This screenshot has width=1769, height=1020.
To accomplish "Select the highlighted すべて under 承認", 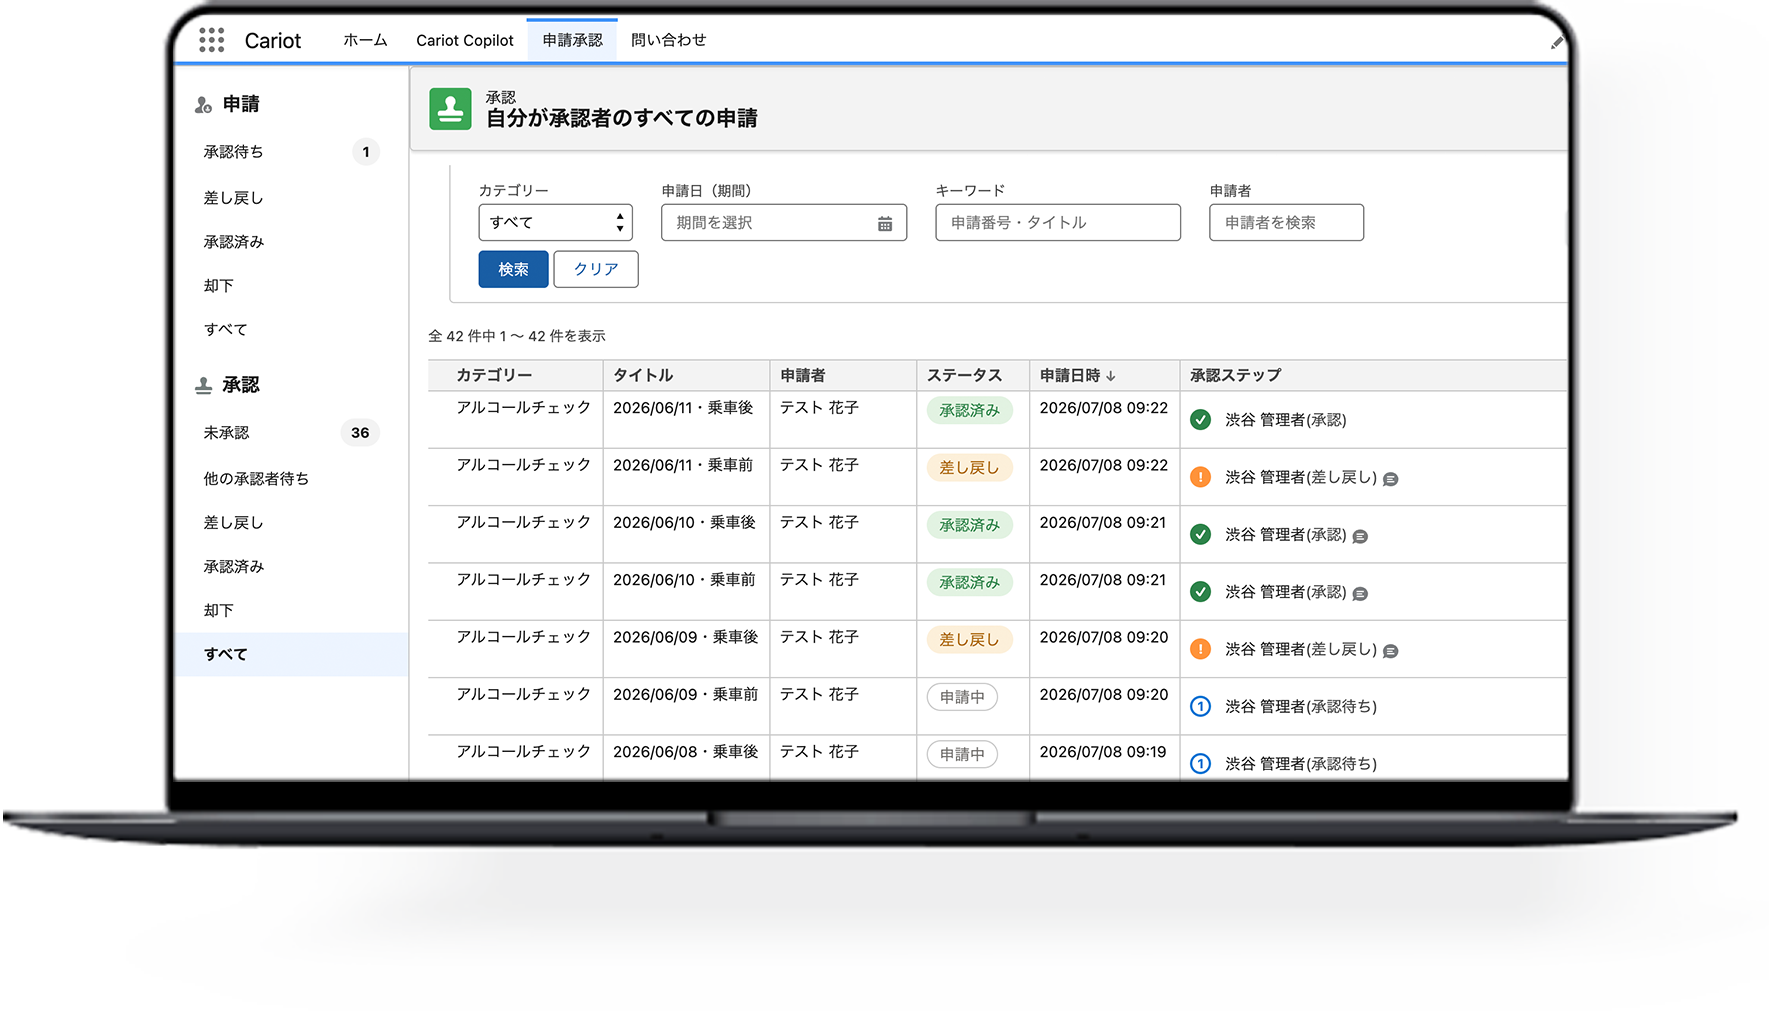I will (x=291, y=654).
